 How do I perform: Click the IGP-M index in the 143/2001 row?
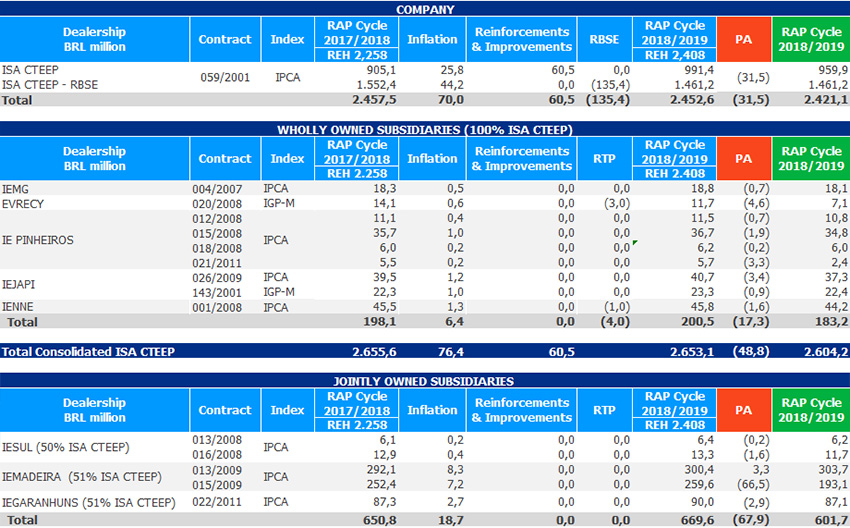click(x=279, y=292)
